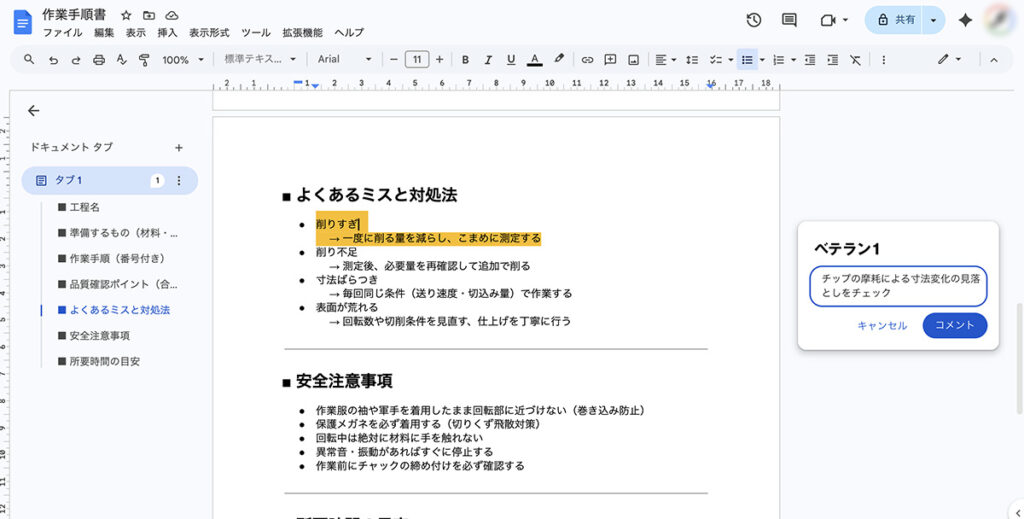This screenshot has height=519, width=1024.
Task: Insert an image from toolbar
Action: 633,59
